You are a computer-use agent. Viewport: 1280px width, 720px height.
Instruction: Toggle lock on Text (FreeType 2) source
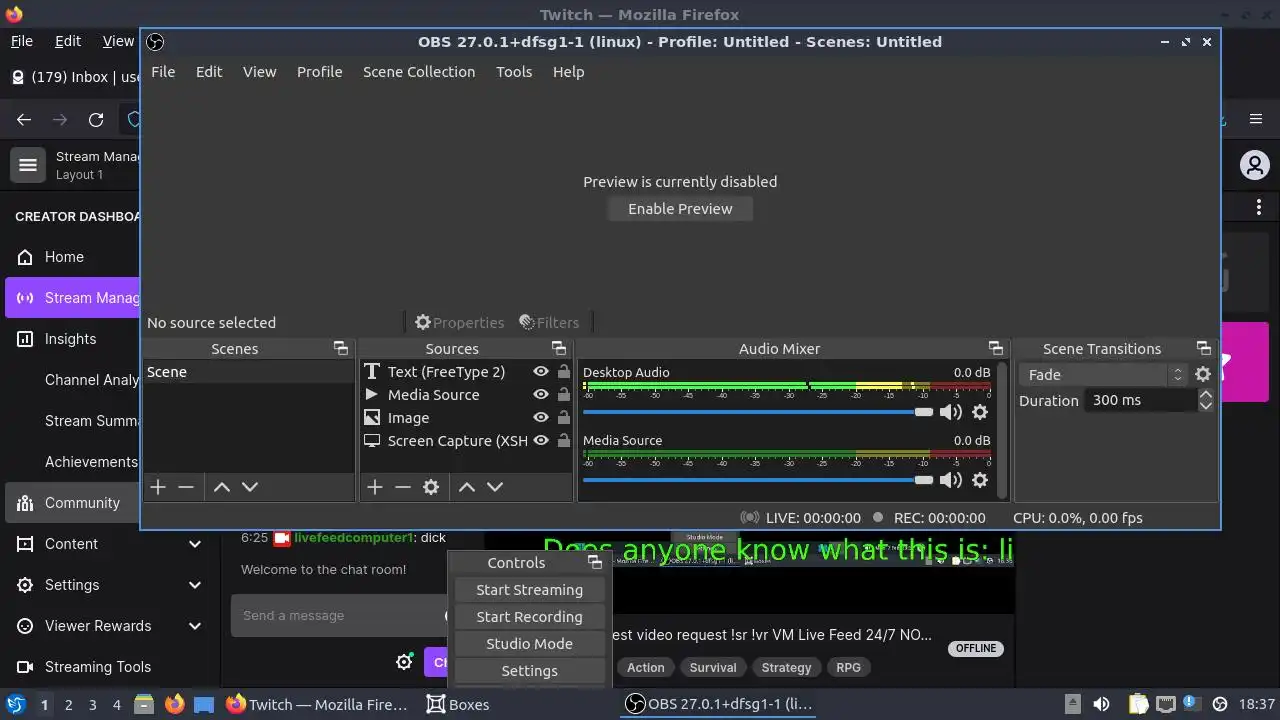(x=564, y=372)
